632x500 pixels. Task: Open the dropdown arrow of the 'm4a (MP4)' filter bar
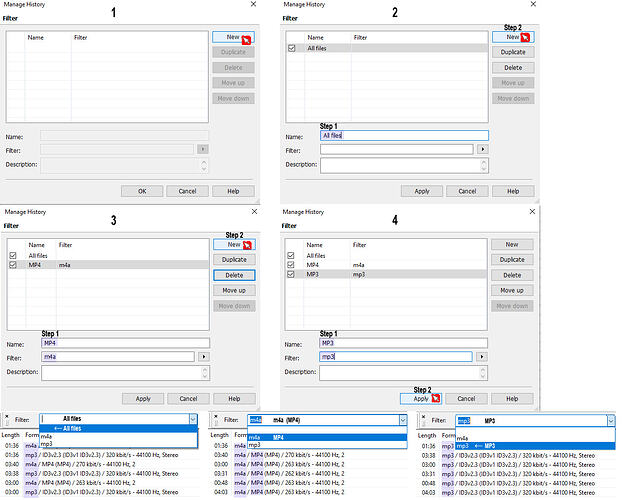(x=403, y=420)
